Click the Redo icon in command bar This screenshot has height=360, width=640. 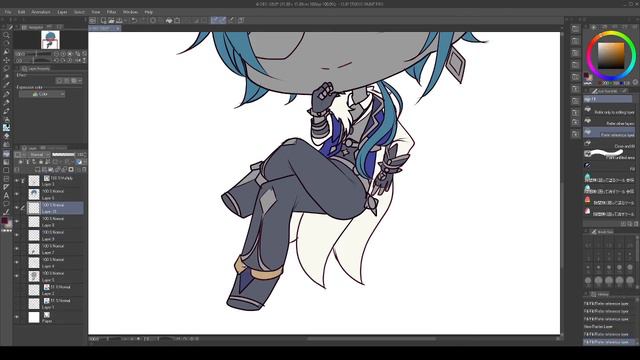(x=143, y=20)
